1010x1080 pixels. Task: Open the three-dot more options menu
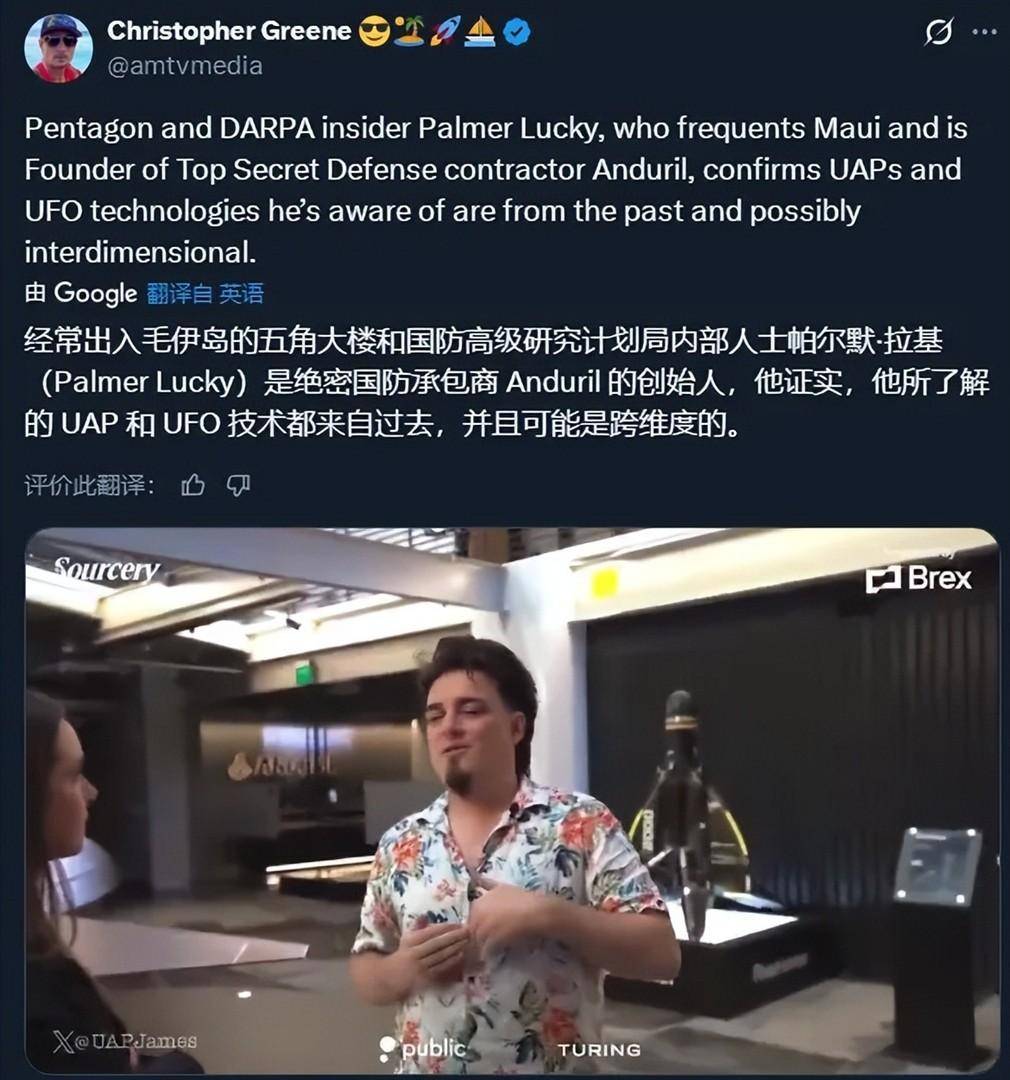tap(985, 32)
